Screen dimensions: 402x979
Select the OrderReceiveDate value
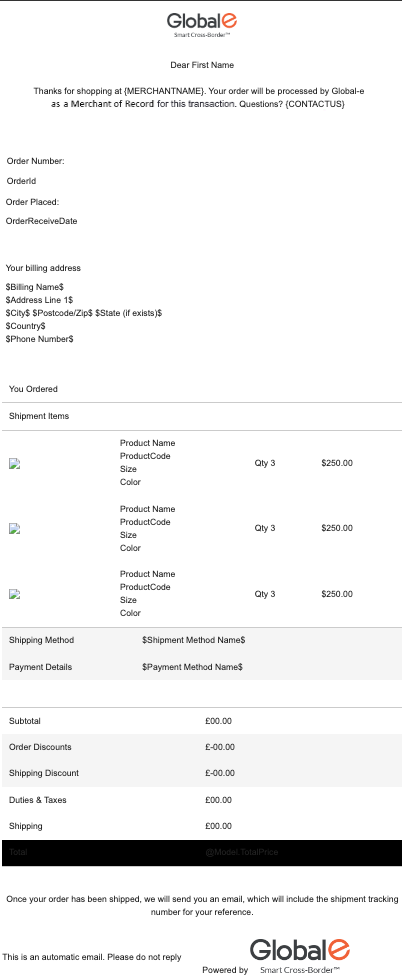(41, 221)
